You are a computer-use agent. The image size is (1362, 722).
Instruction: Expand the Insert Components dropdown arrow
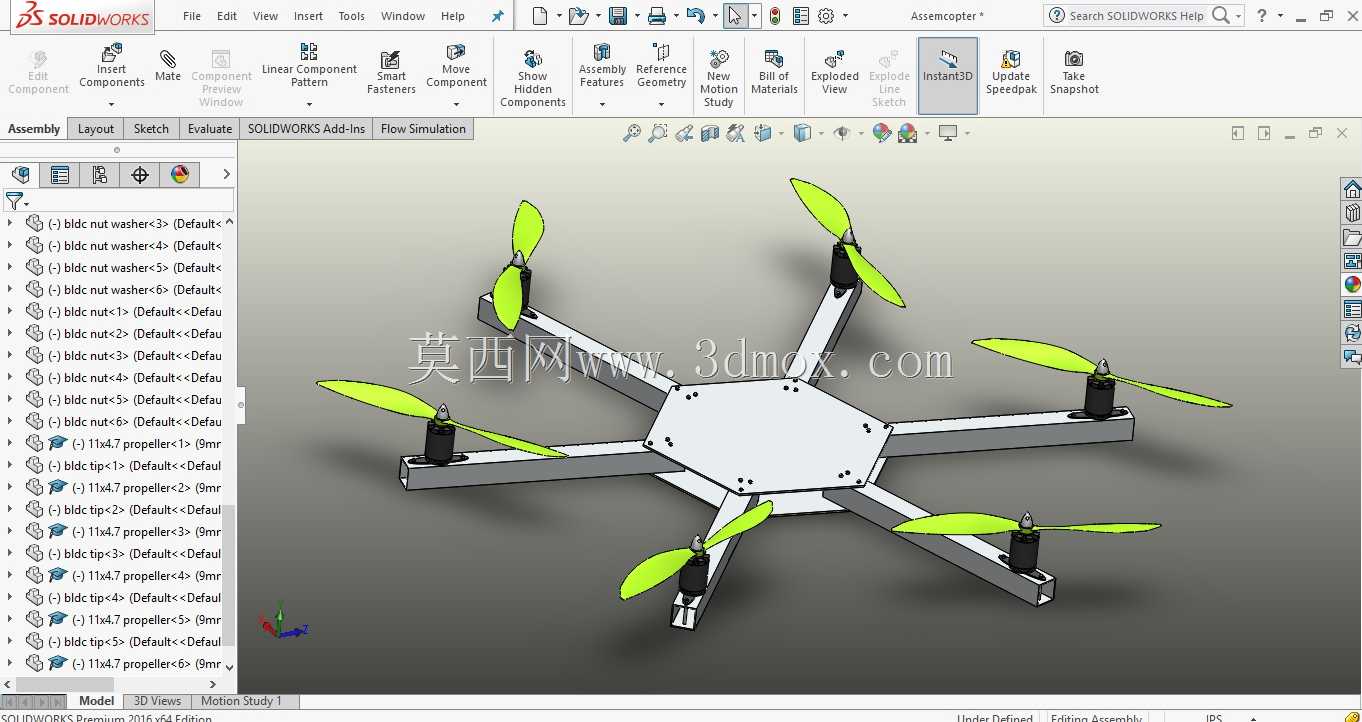click(x=112, y=104)
